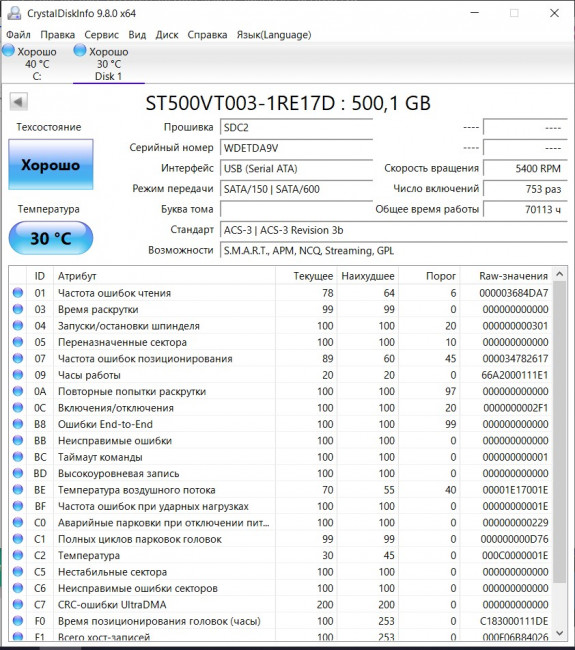The width and height of the screenshot is (575, 650).
Task: Open the Файл menu
Action: pyautogui.click(x=18, y=35)
